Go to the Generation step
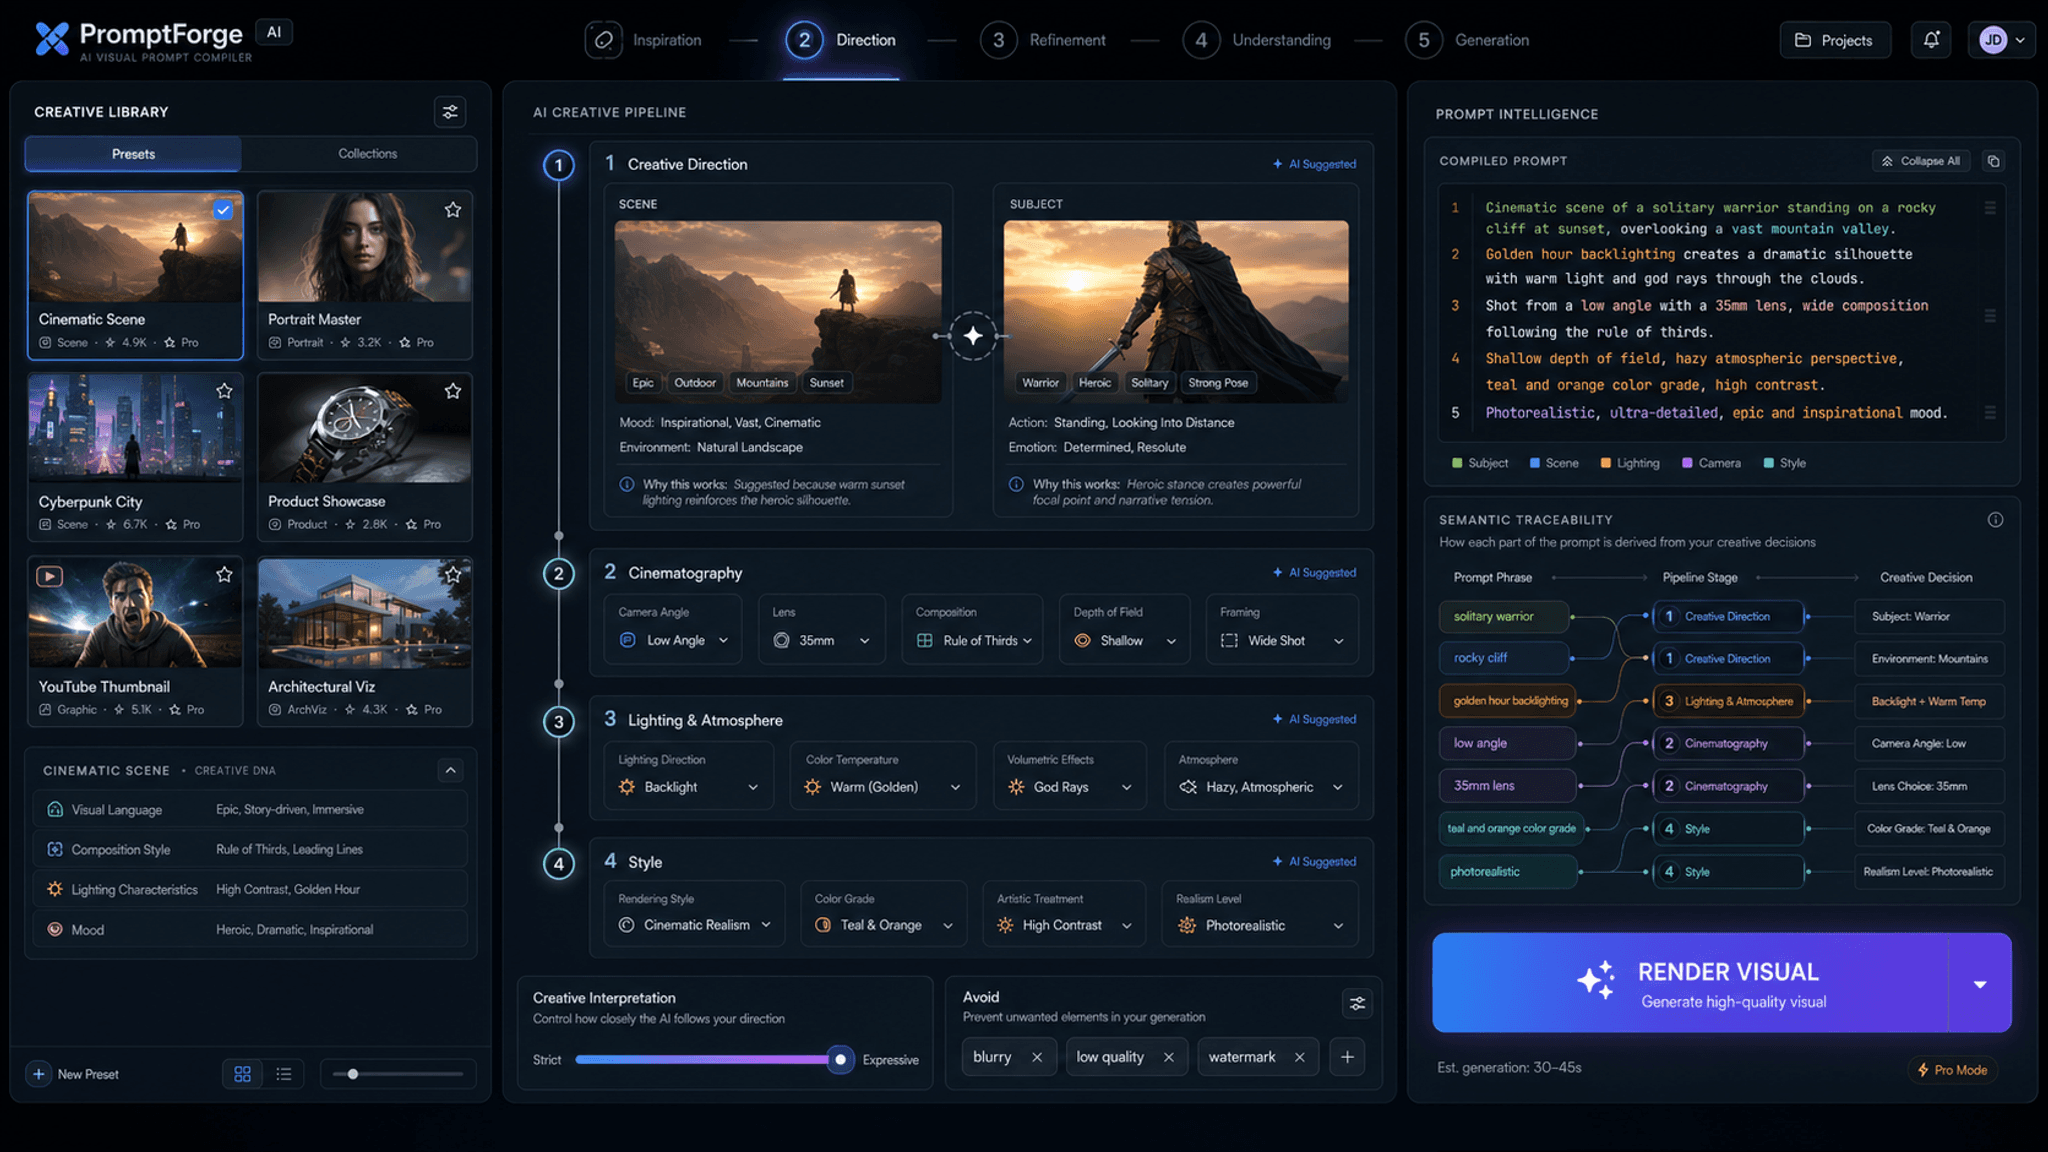This screenshot has height=1152, width=2048. (1467, 40)
